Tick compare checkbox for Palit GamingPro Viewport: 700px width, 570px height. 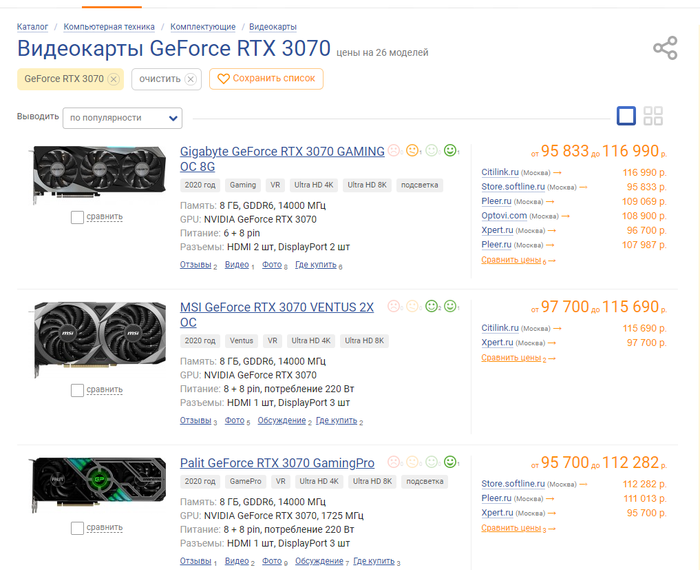[77, 528]
